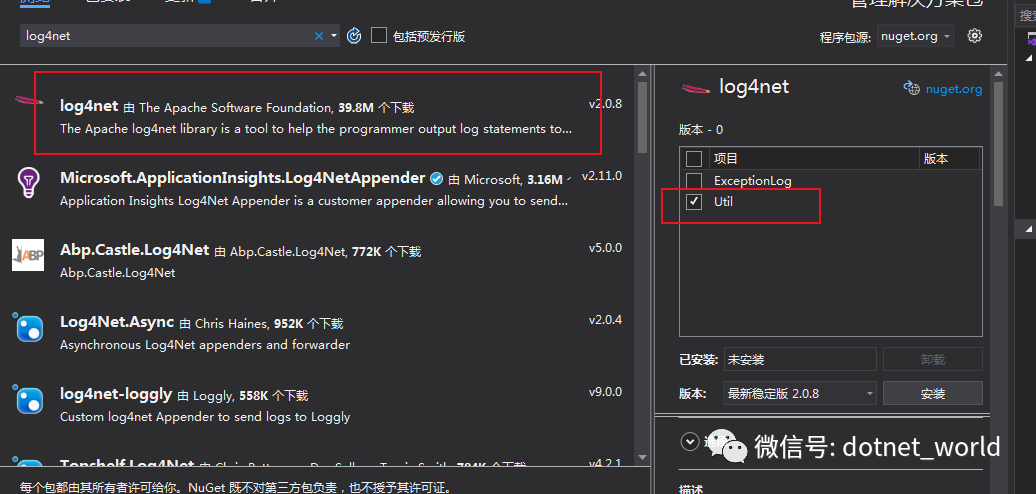Click the 包括预发行版 label

click(x=429, y=36)
